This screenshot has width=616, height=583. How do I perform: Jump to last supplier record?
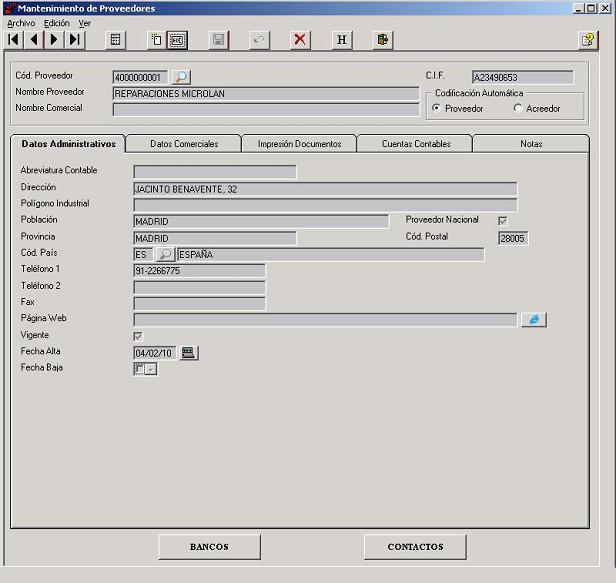75,40
